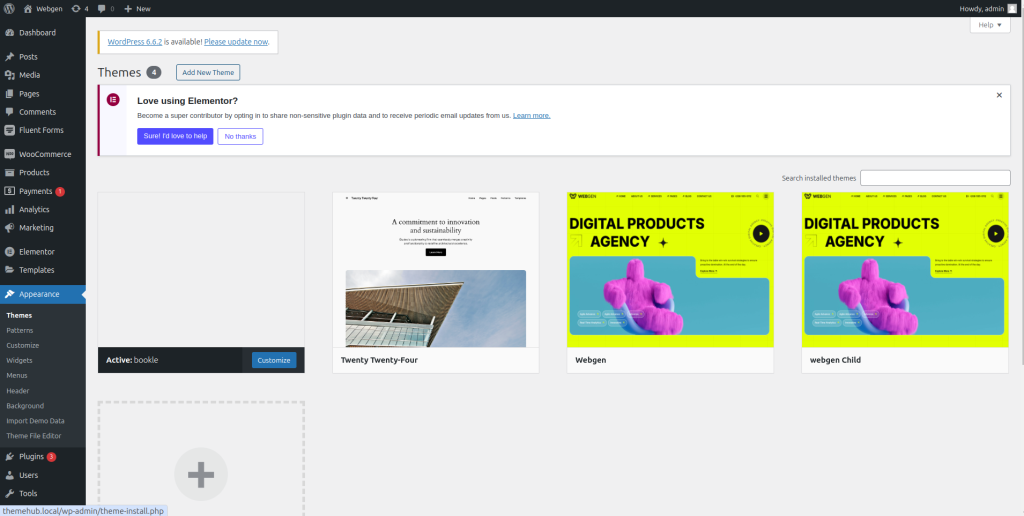Dismiss the Elementor notice with X
This screenshot has width=1024, height=516.
tap(999, 95)
